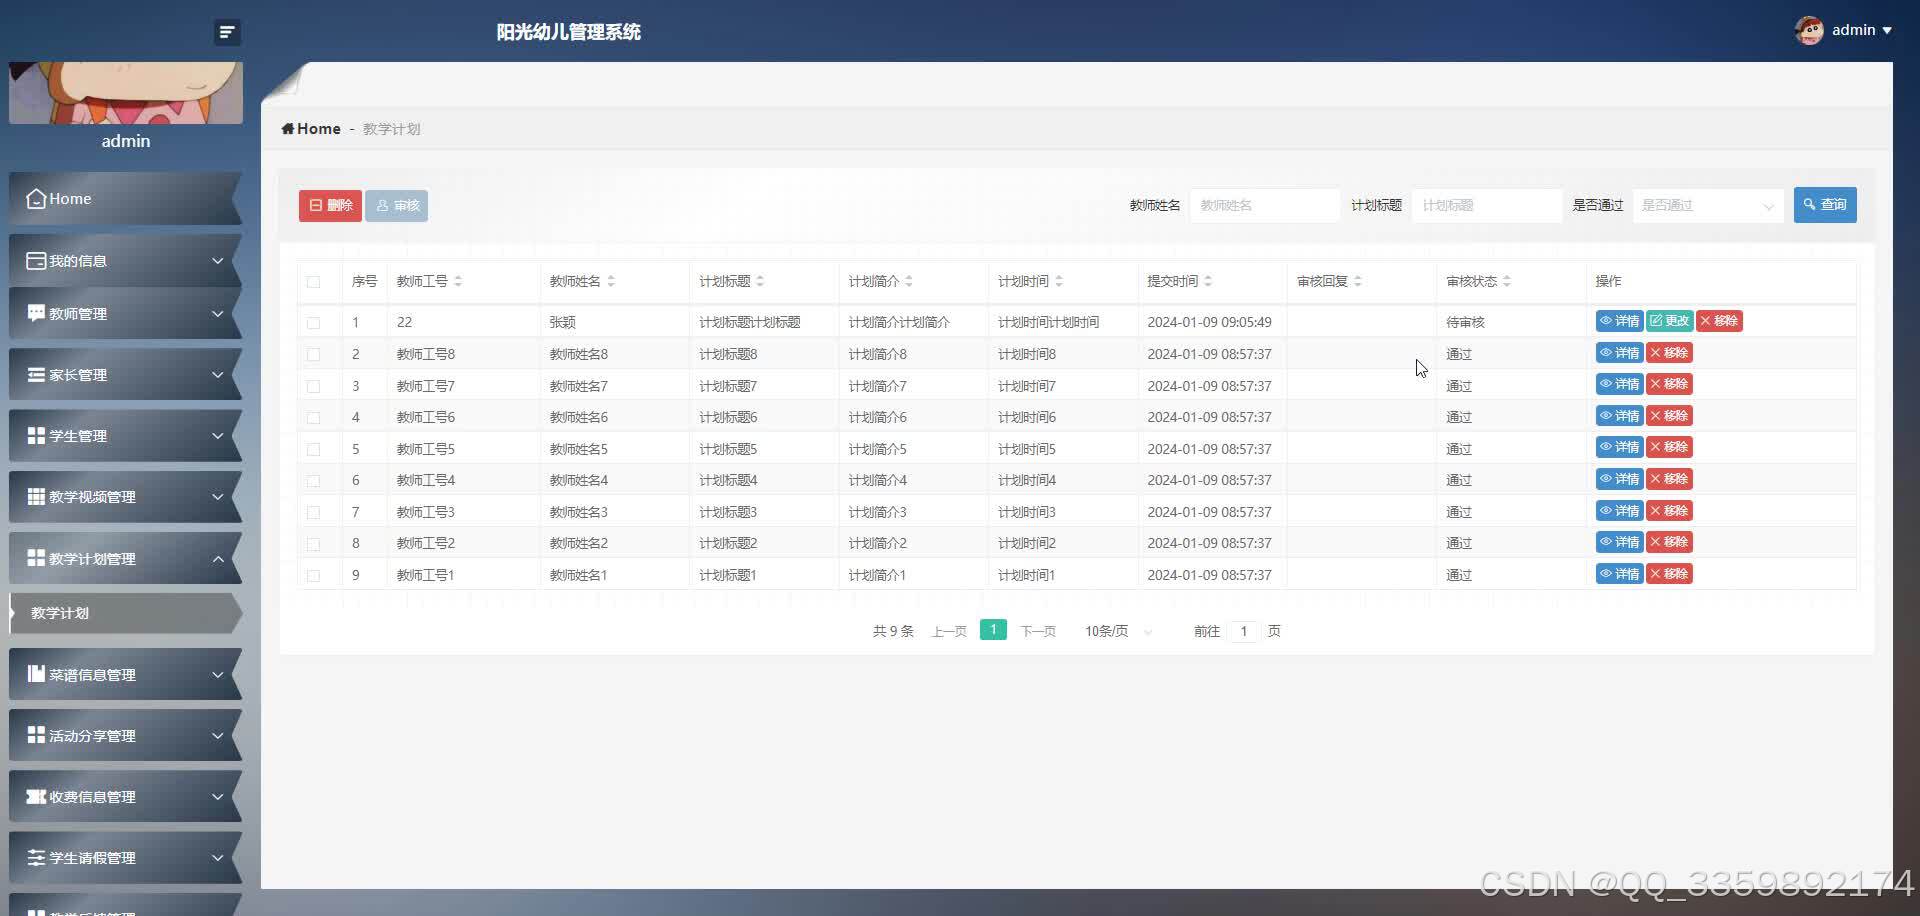
Task: Check the checkbox for 教师姓名5 row
Action: click(315, 448)
